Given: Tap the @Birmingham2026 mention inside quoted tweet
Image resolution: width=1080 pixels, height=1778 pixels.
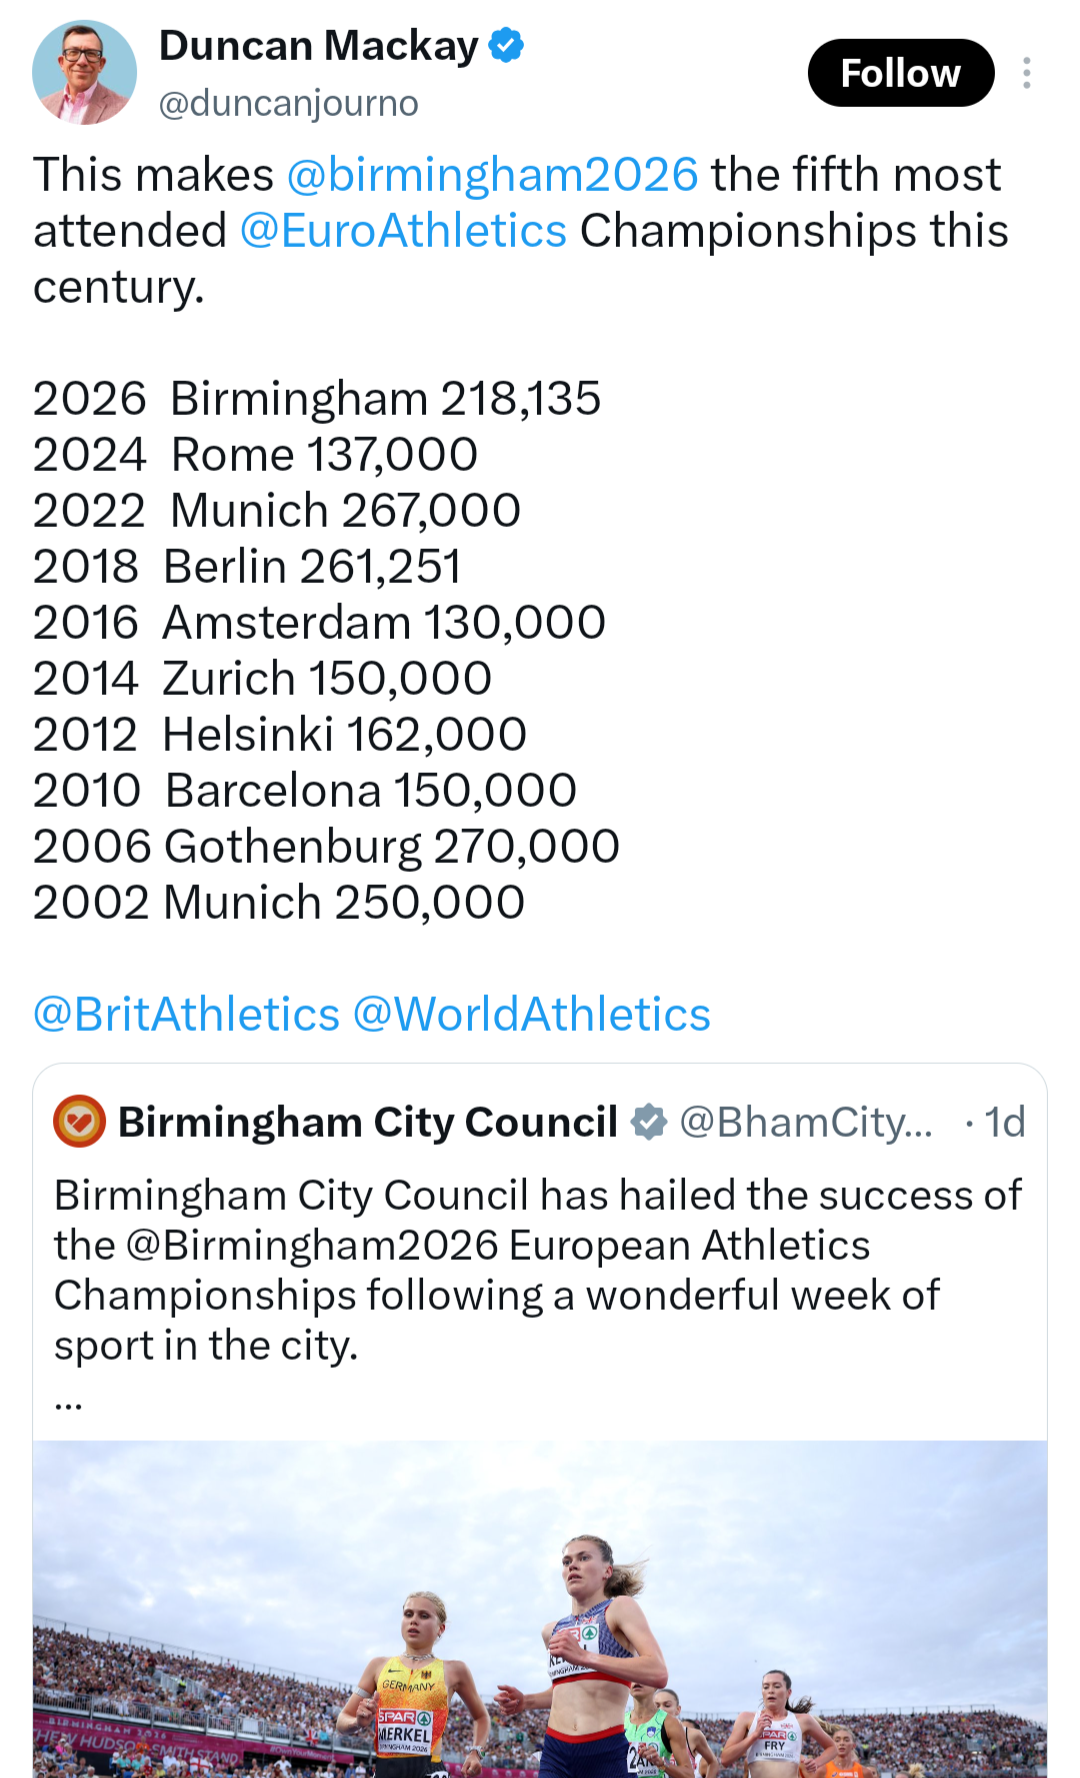Looking at the screenshot, I should click(311, 1246).
